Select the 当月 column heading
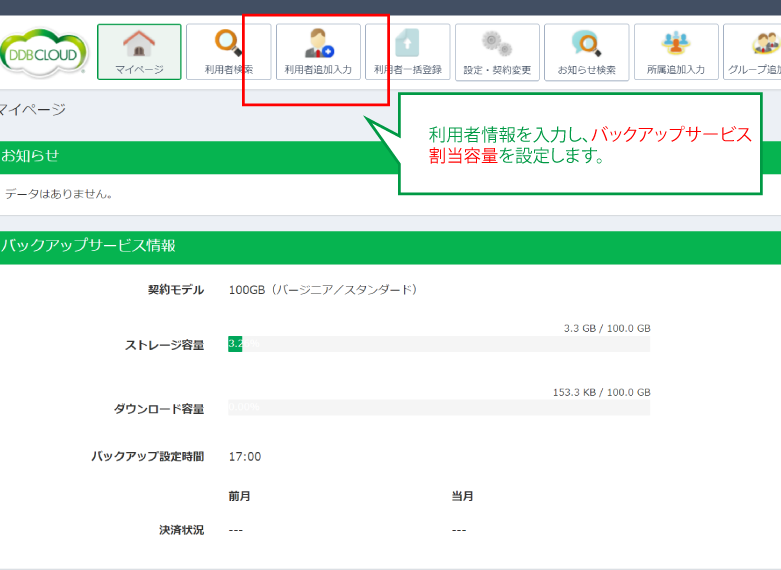The image size is (781, 570). coord(462,496)
